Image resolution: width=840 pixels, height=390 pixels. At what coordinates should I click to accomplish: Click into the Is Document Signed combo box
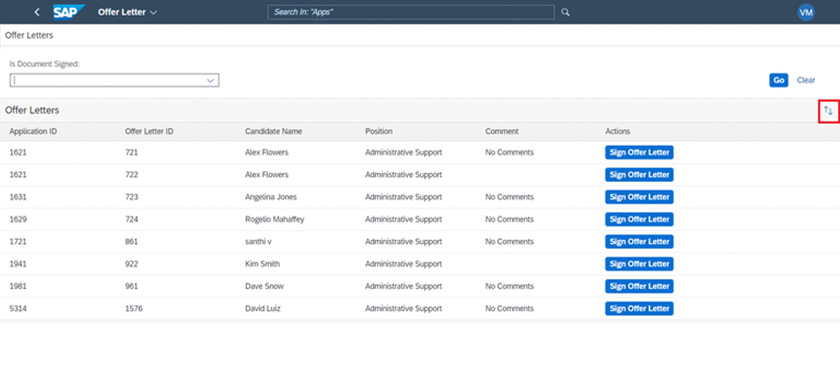coord(114,80)
